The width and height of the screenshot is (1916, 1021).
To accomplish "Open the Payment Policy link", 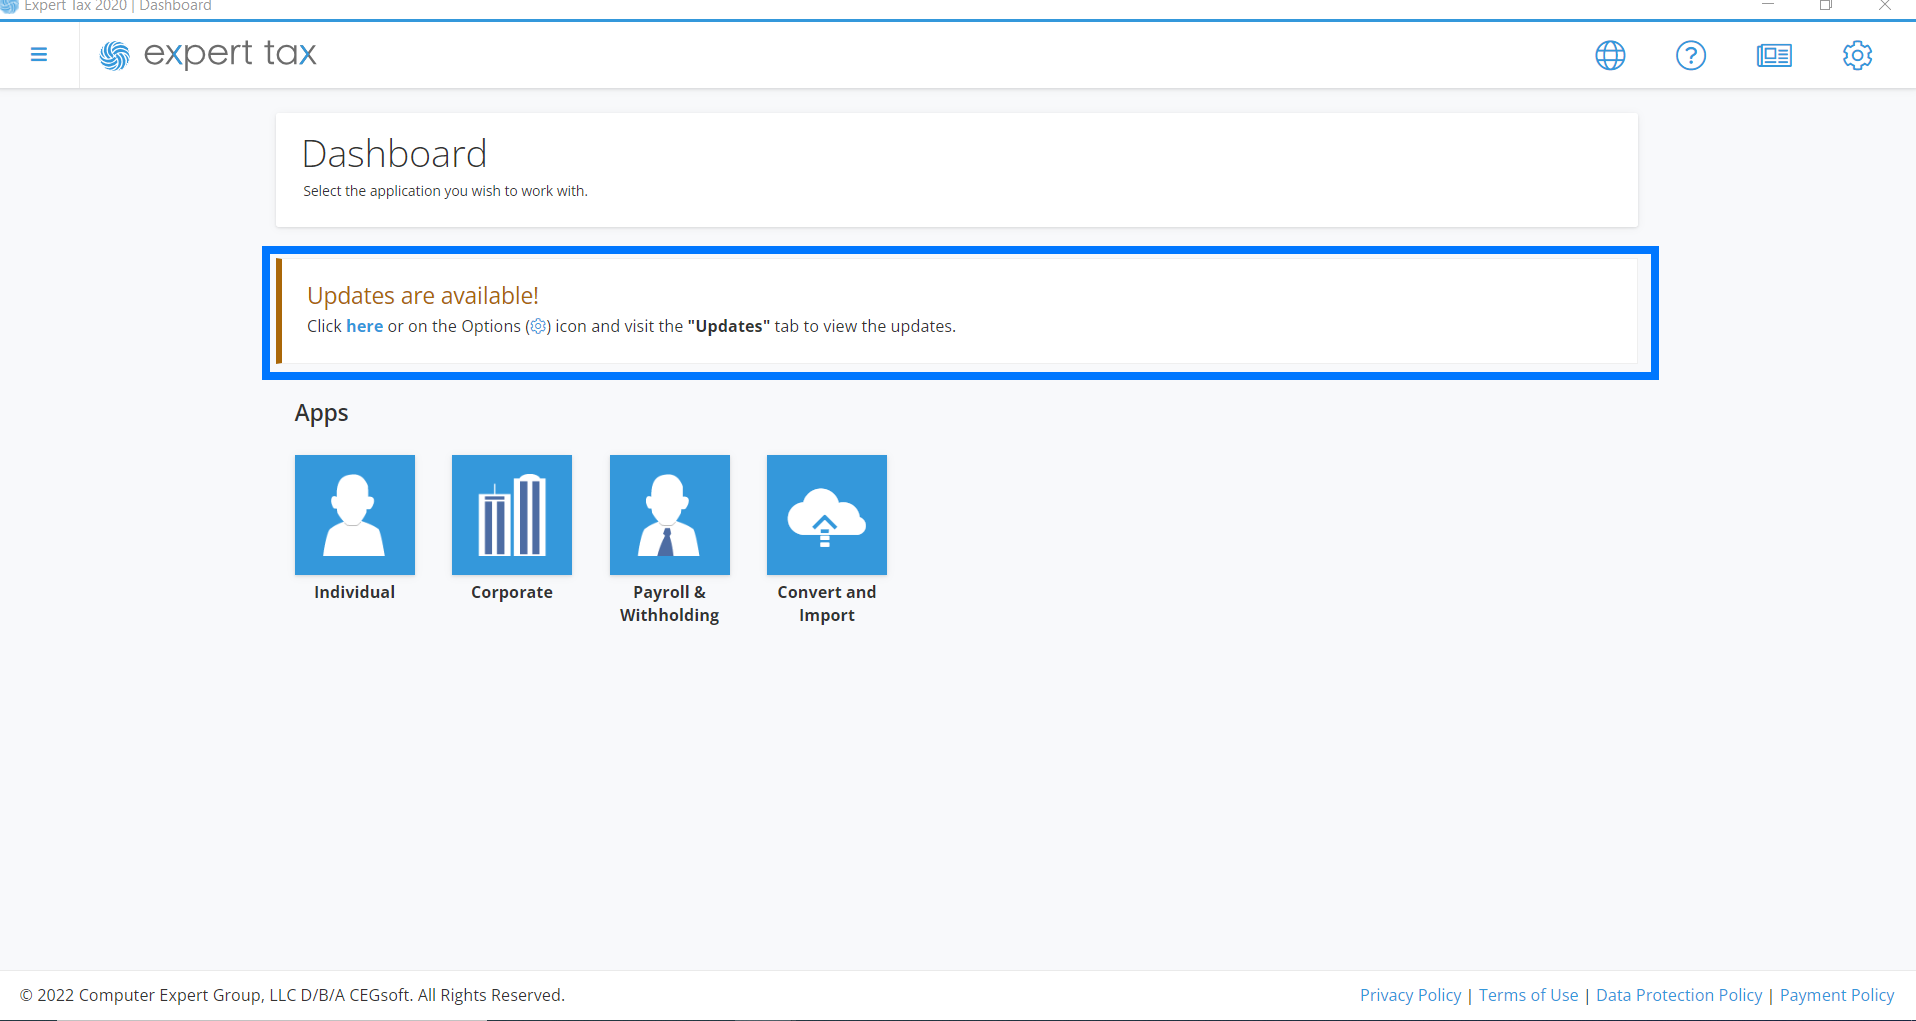I will tap(1837, 995).
